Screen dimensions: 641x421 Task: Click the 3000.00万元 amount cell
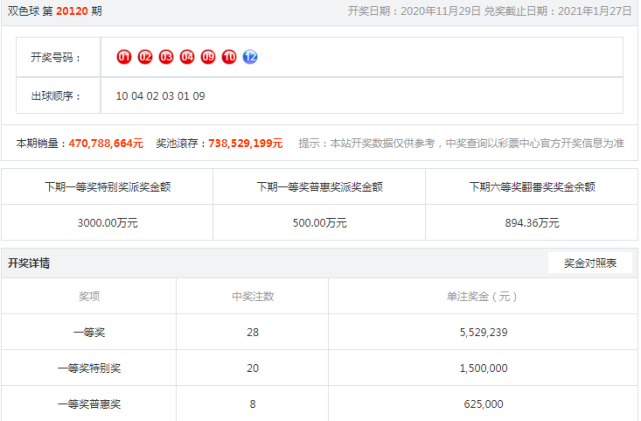[x=108, y=223]
